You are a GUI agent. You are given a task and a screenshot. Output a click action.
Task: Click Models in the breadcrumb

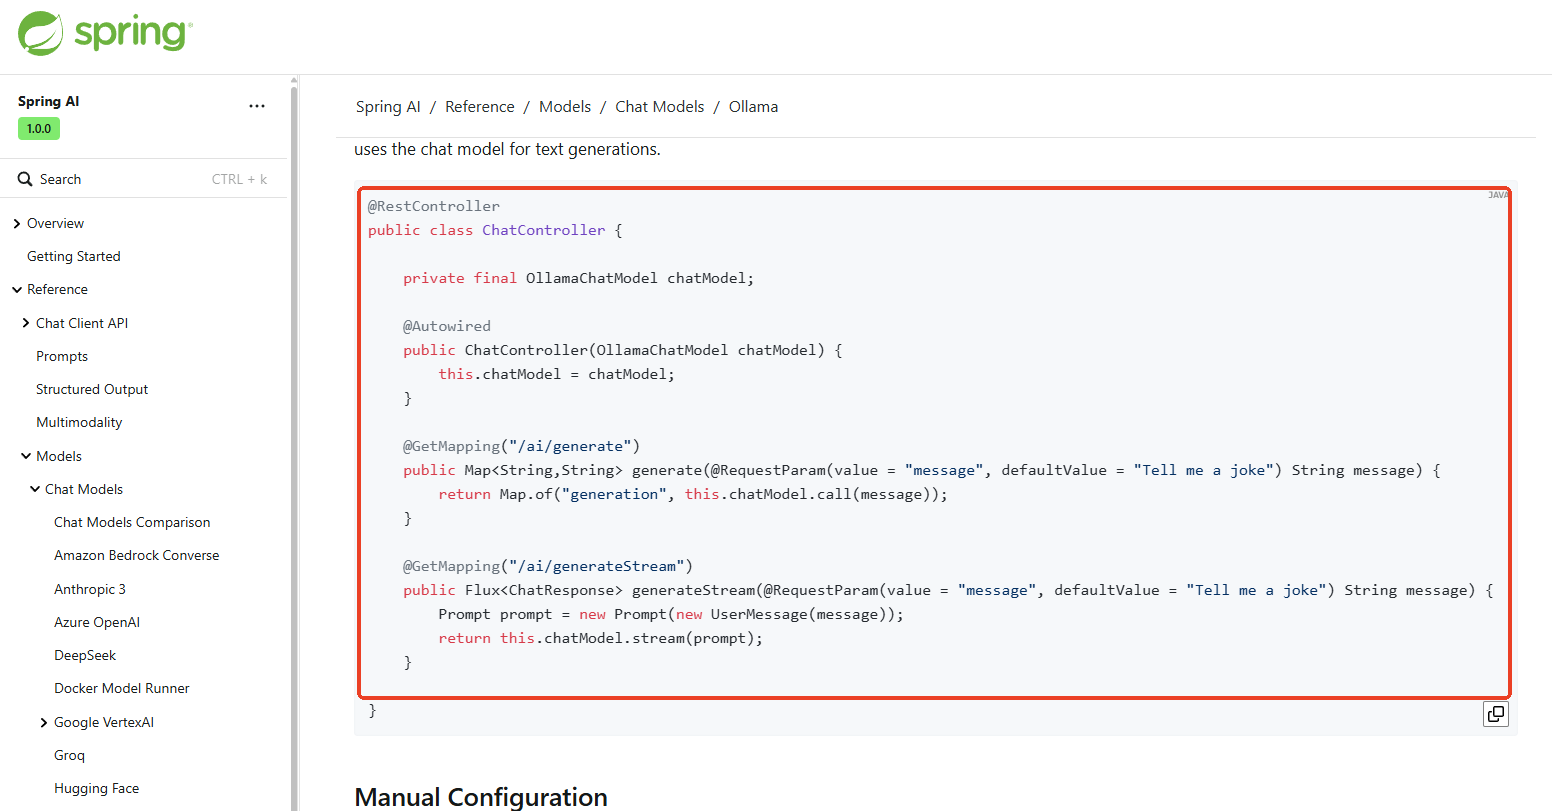coord(565,107)
